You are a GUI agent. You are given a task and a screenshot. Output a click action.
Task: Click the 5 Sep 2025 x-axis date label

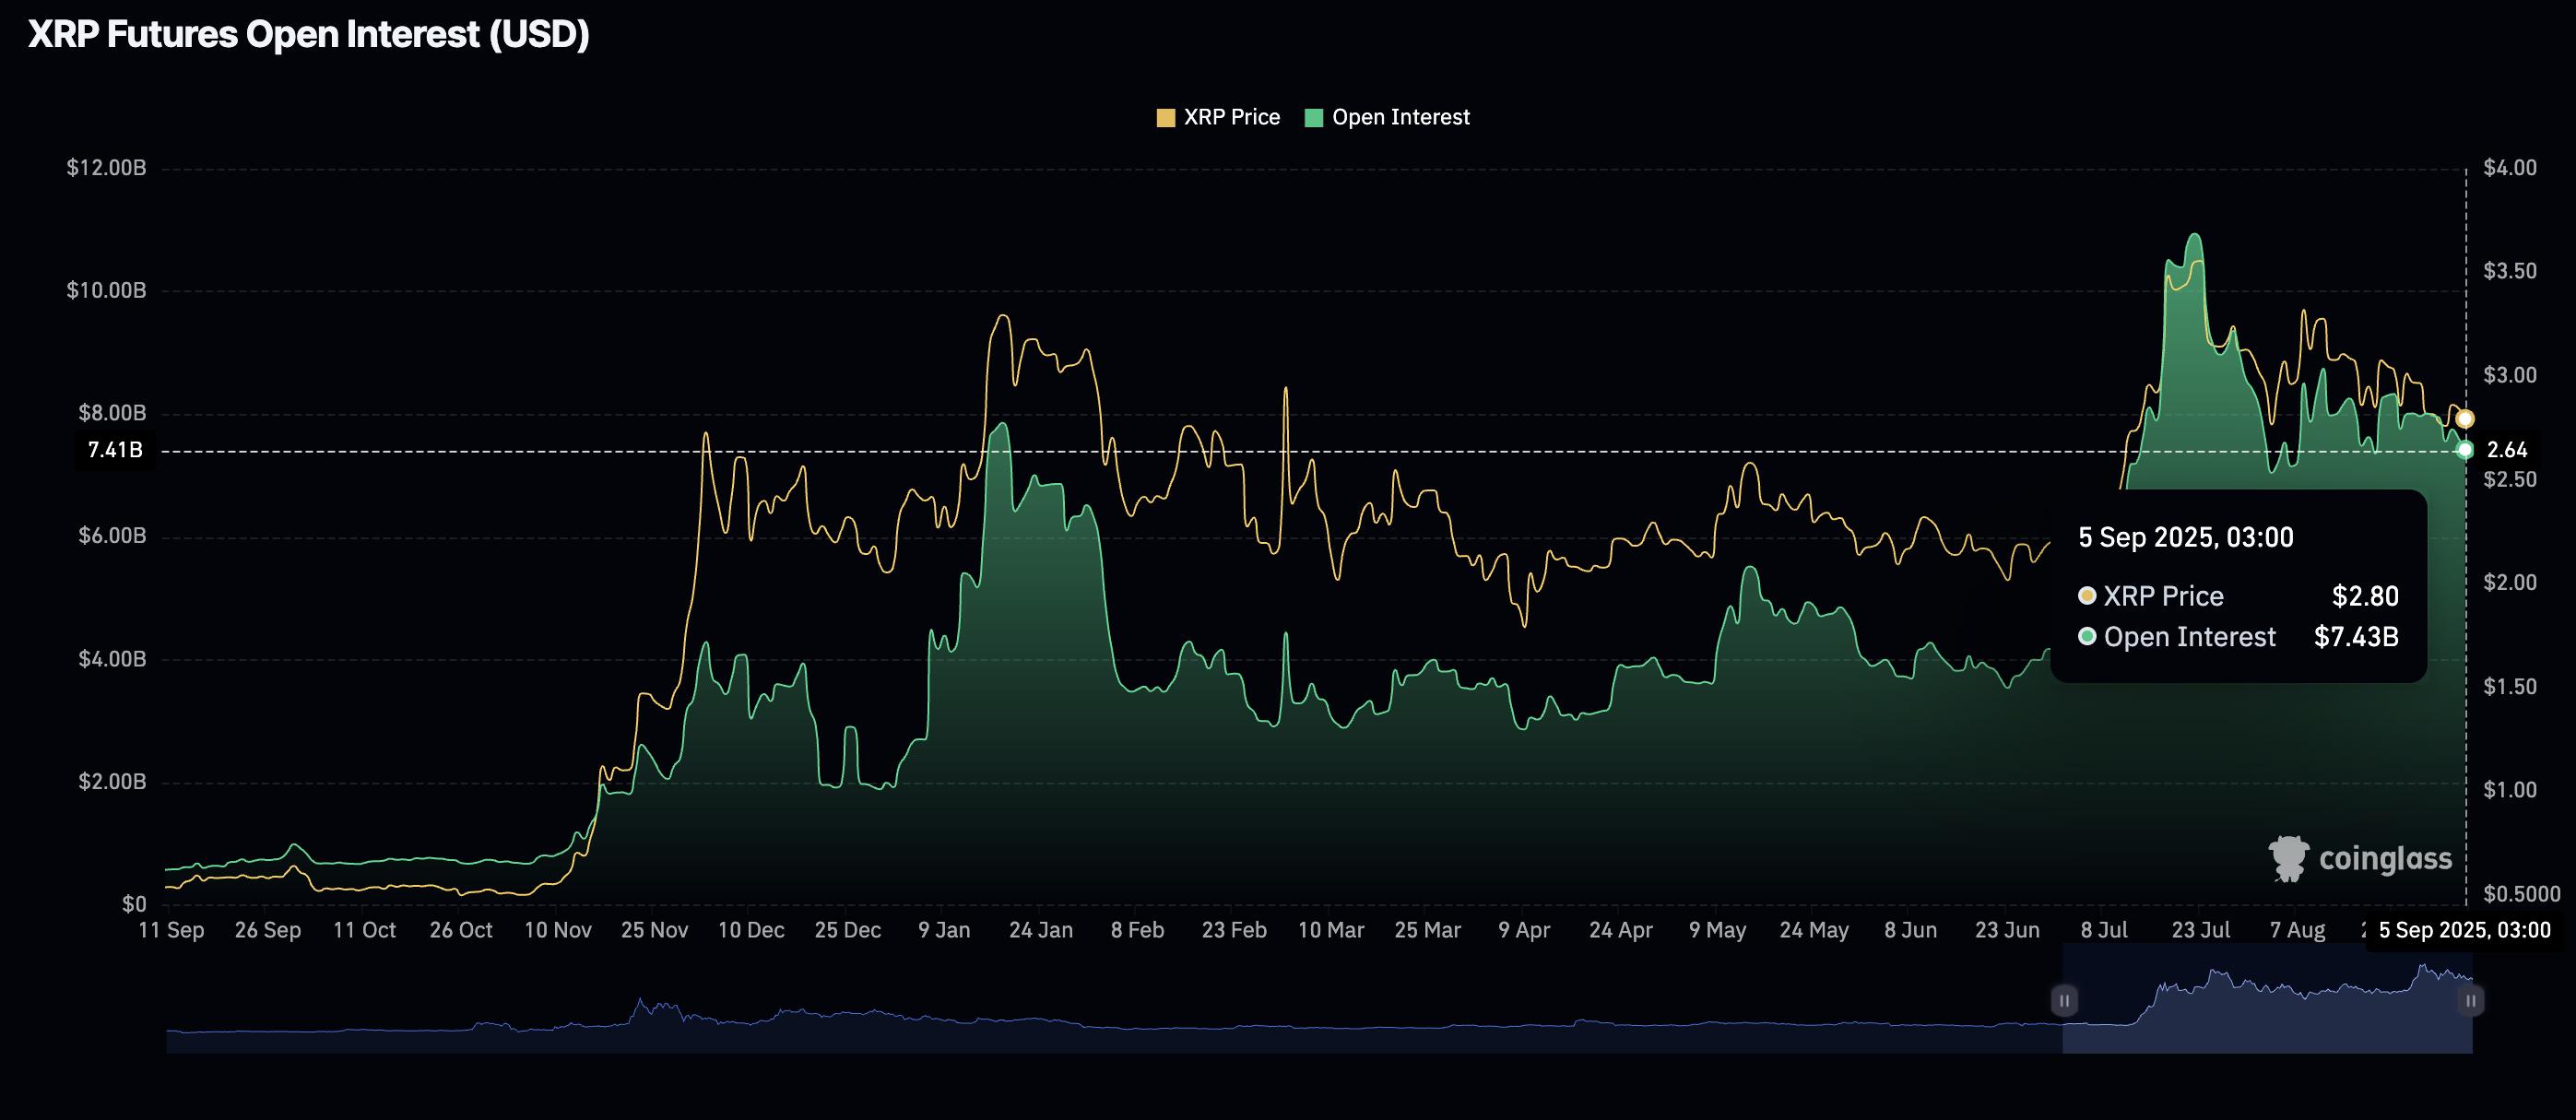click(2464, 930)
